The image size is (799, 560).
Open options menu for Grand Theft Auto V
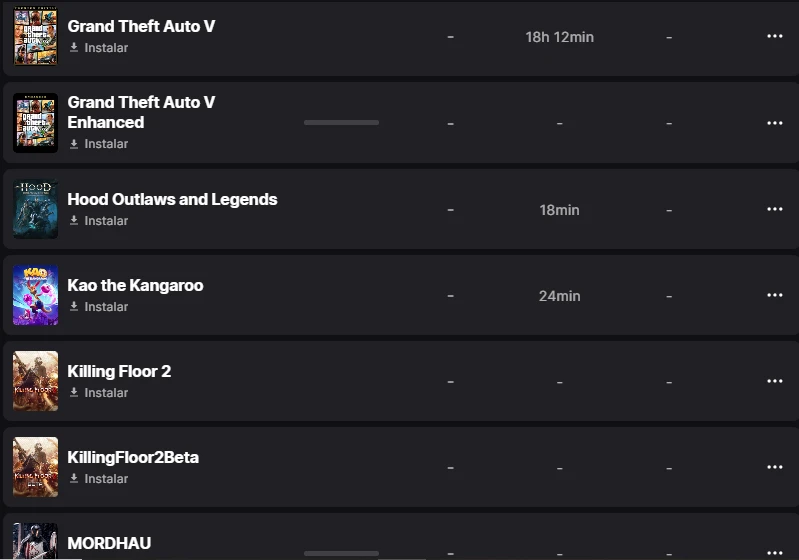[x=774, y=37]
